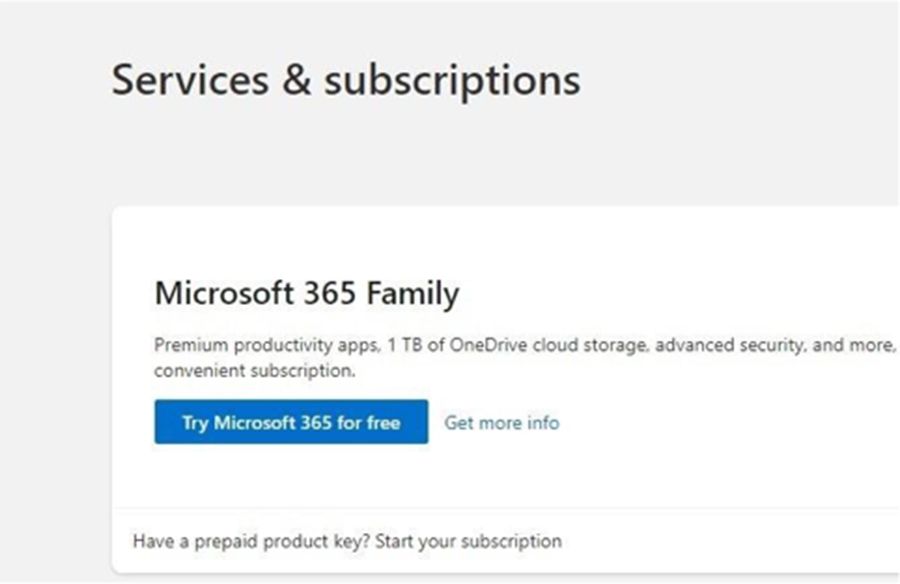
Task: Click the word "Try" on the blue button
Action: click(x=194, y=422)
